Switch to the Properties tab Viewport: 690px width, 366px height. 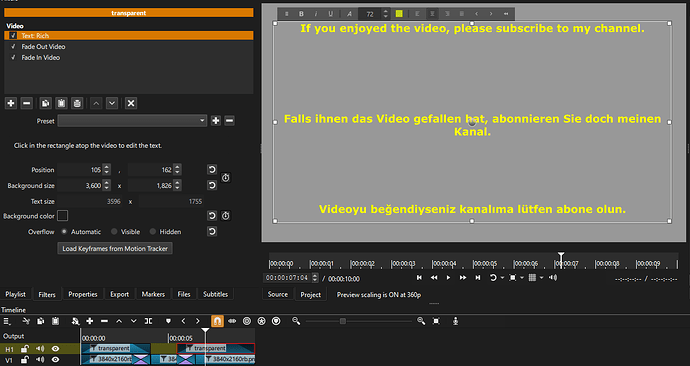tap(83, 294)
